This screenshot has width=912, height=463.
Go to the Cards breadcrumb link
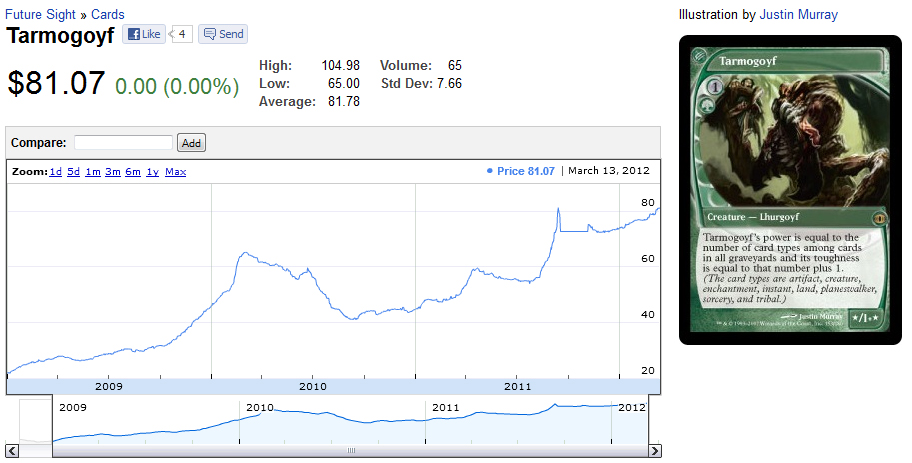click(x=108, y=15)
